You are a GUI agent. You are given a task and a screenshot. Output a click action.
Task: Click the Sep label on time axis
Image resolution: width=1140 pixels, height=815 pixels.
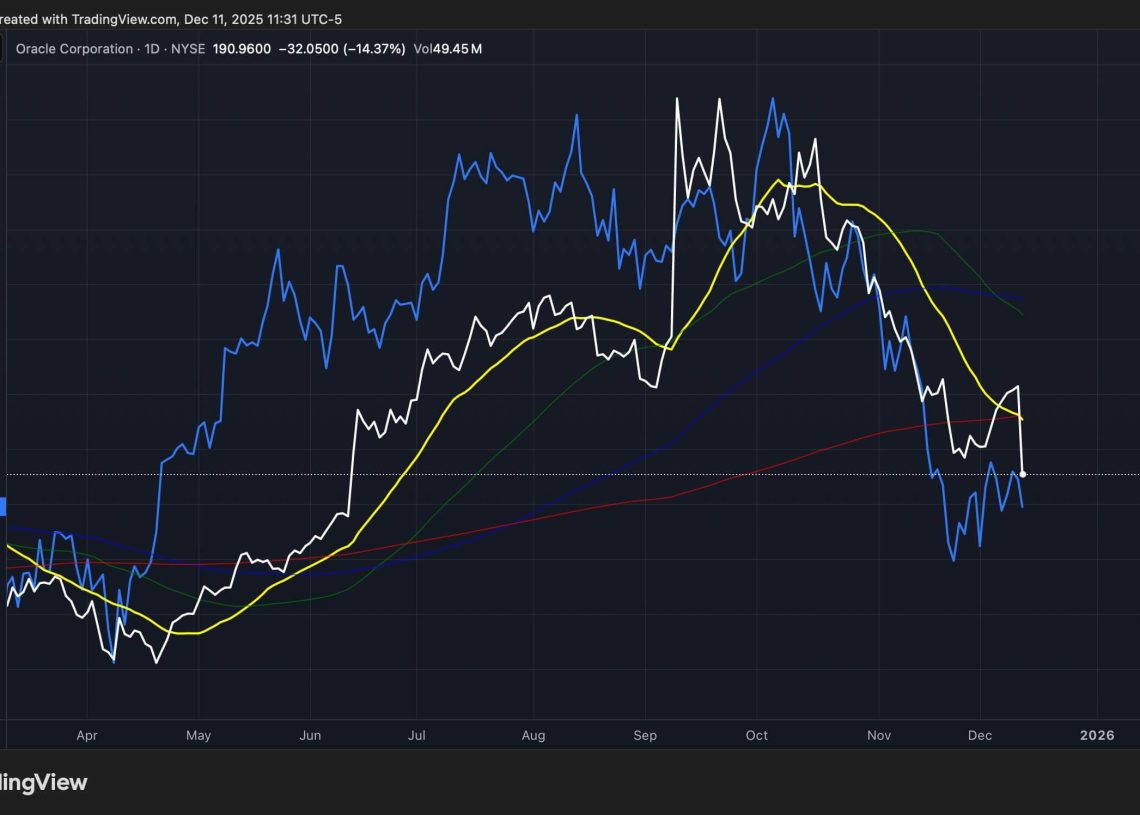tap(645, 736)
